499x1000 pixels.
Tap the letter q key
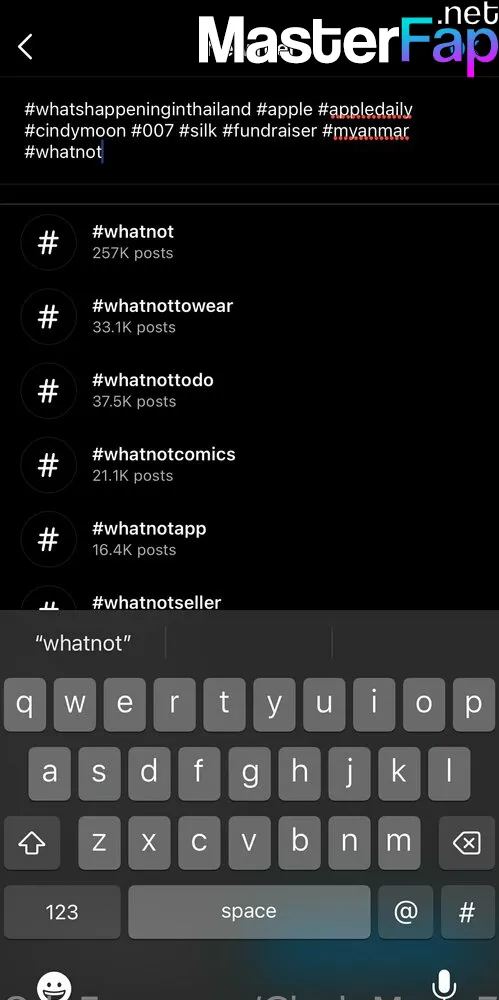25,704
